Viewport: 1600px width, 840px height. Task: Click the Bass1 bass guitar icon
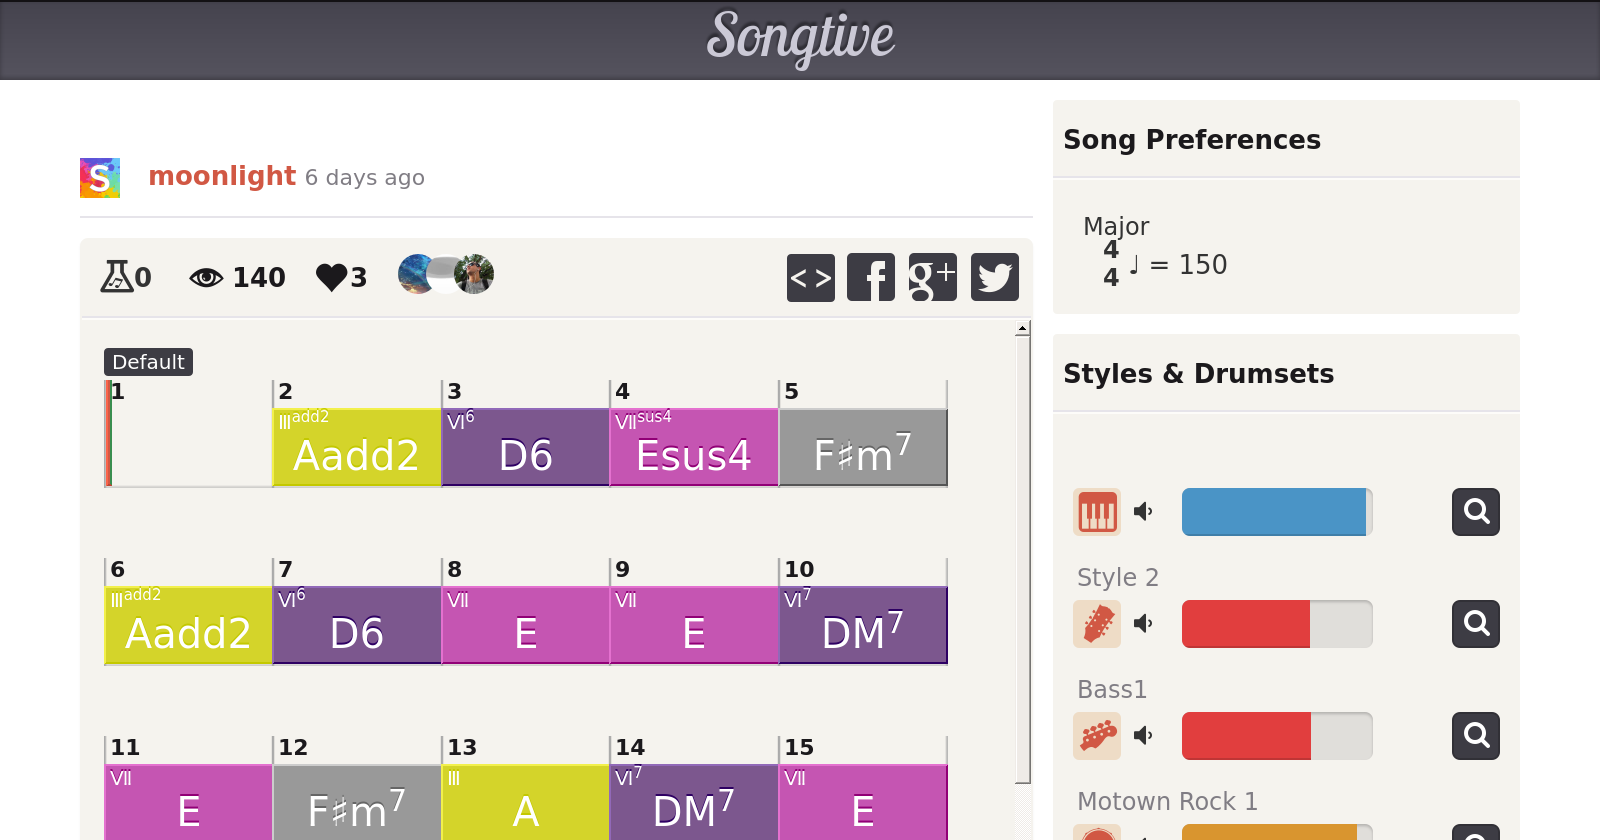[x=1097, y=736]
